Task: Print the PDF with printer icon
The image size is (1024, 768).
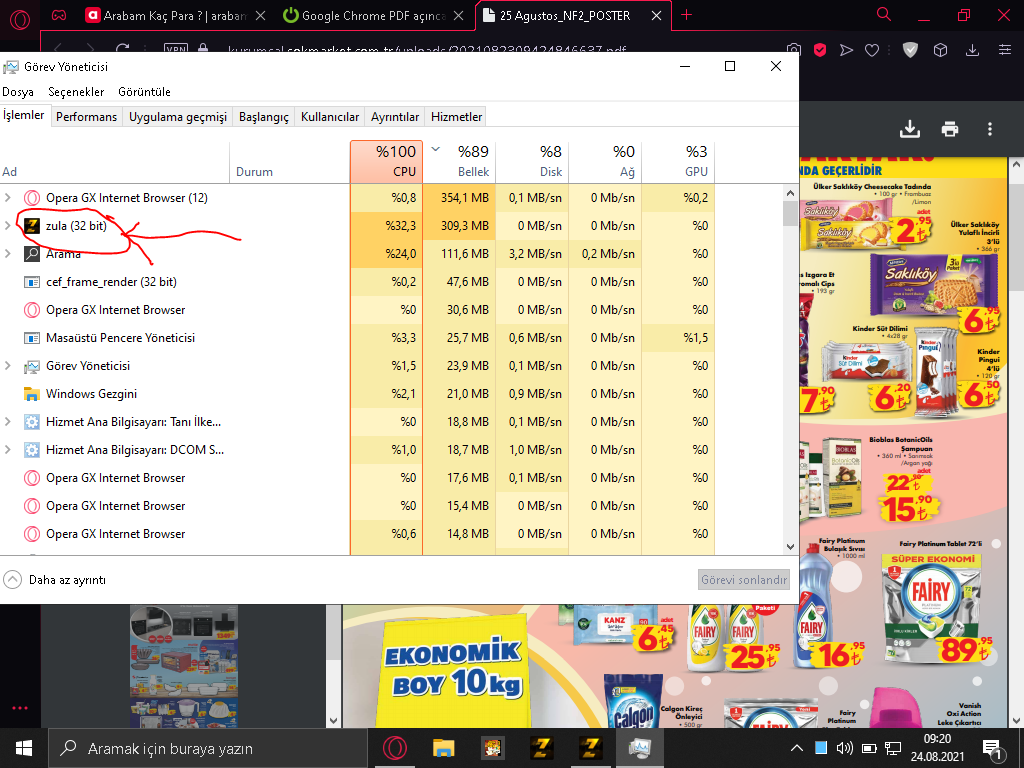Action: click(x=950, y=129)
